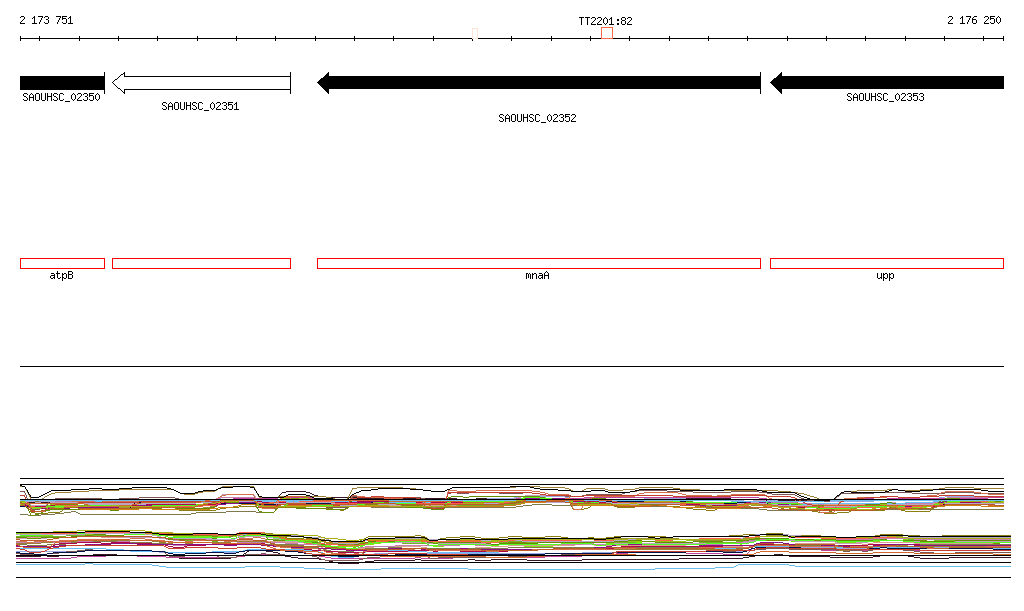
Task: Select the atpB red outlined box
Action: [x=62, y=264]
